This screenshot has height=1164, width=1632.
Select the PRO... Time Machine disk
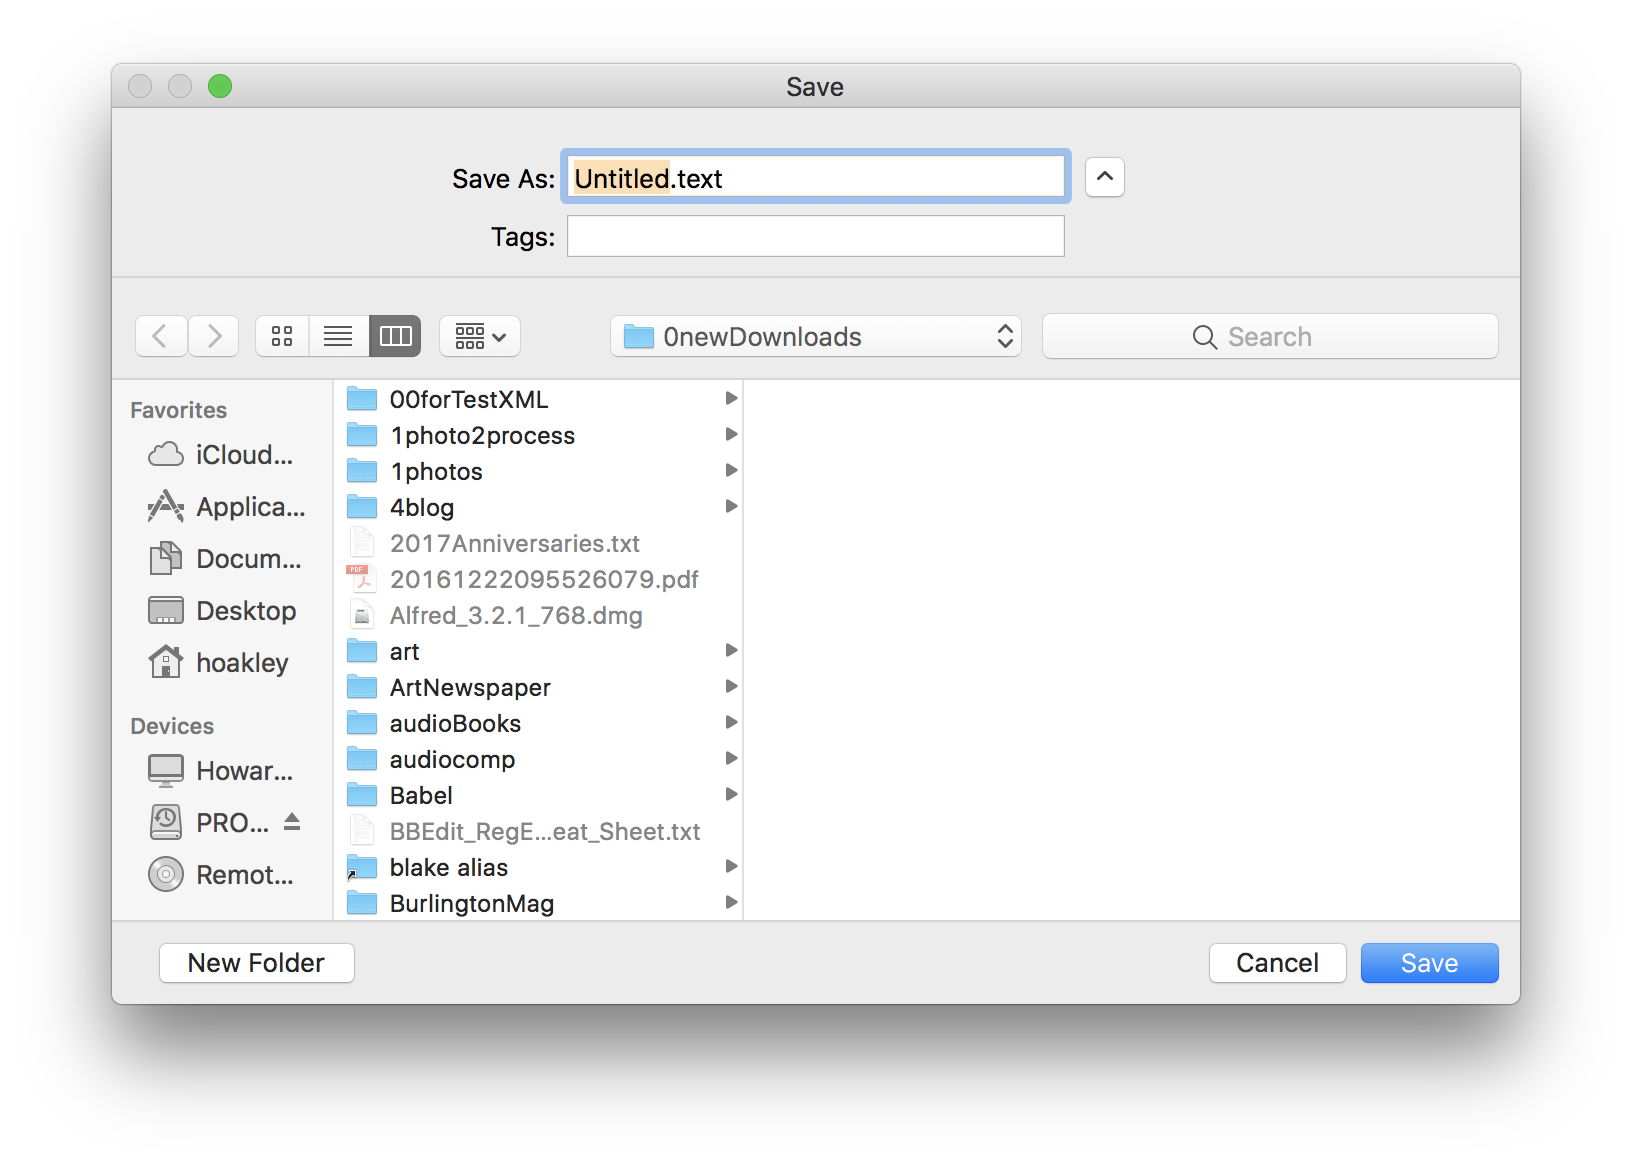pos(210,823)
